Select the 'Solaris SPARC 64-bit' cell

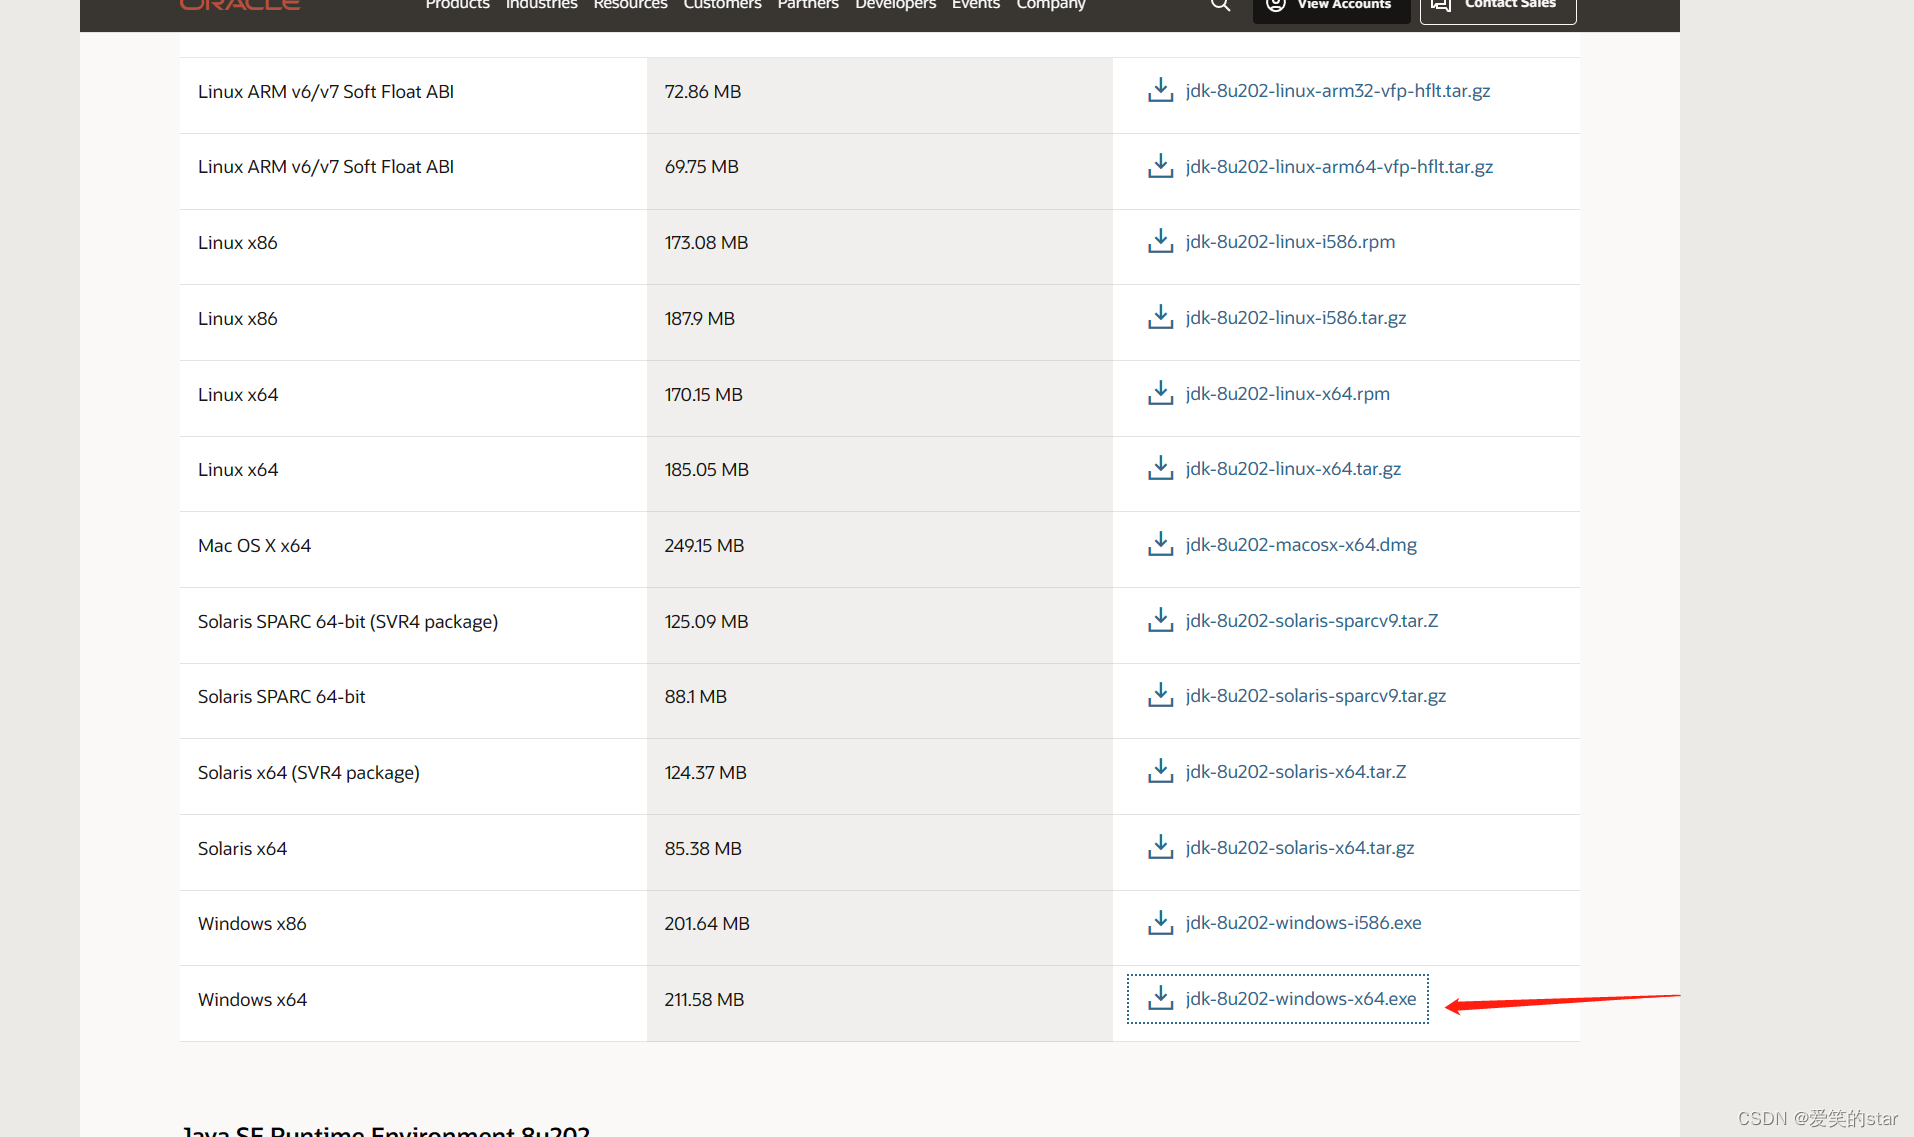pos(413,701)
